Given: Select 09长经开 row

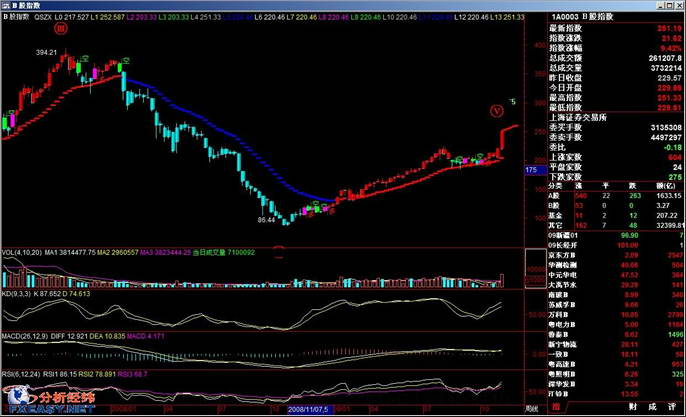Looking at the screenshot, I should click(x=616, y=245).
